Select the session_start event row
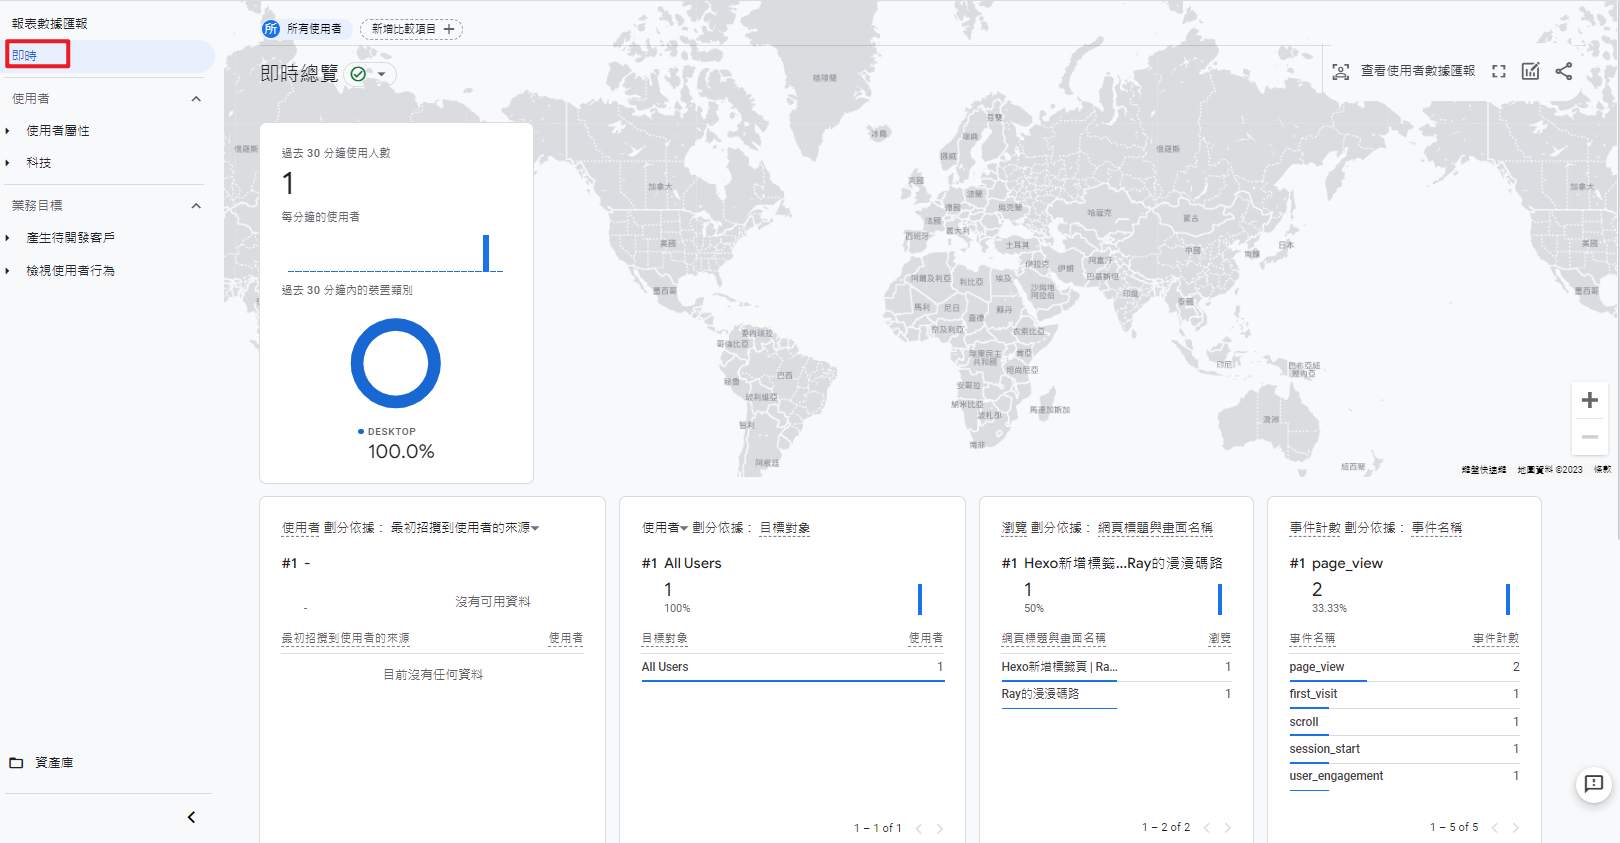This screenshot has width=1620, height=843. pos(1404,749)
